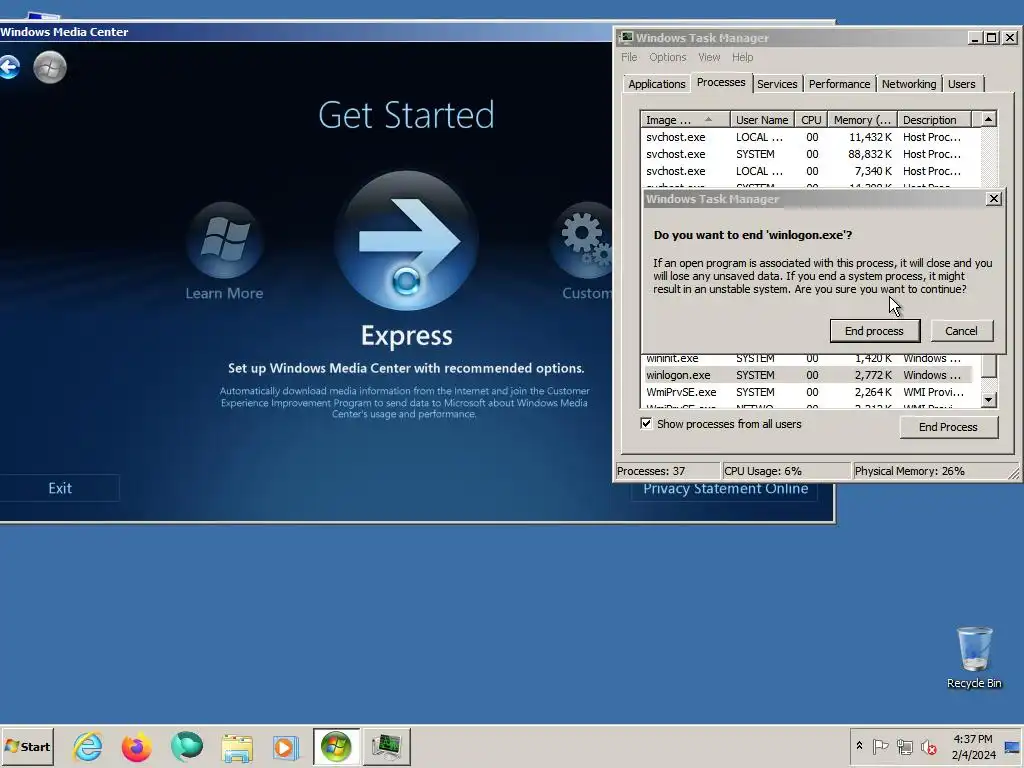
Task: Switch to the Performance tab
Action: pos(839,84)
